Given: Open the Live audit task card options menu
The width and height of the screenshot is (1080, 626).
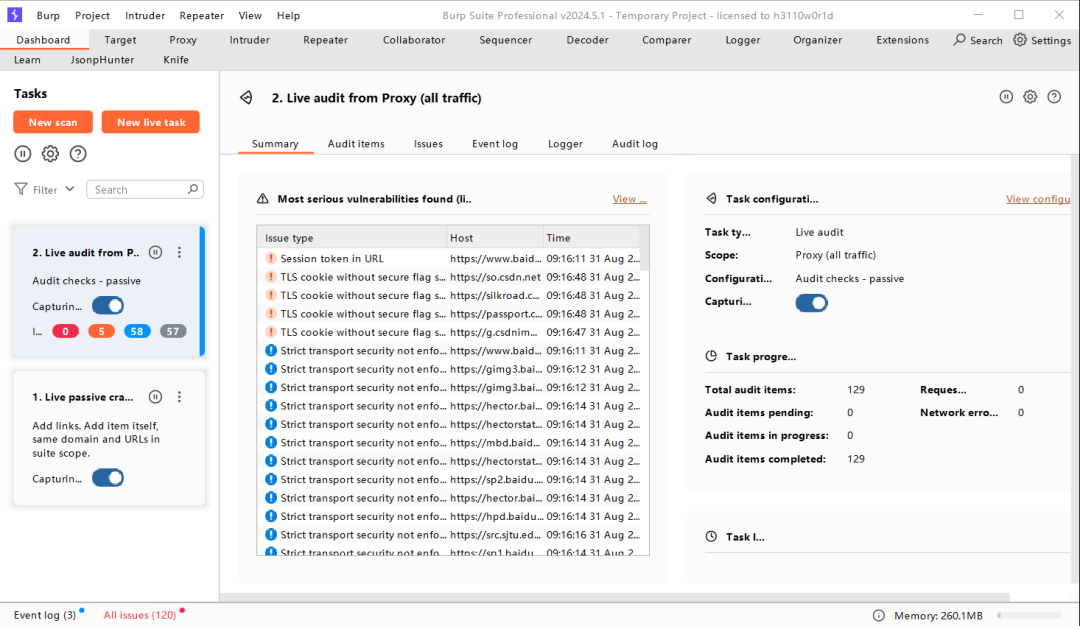Looking at the screenshot, I should coord(179,253).
